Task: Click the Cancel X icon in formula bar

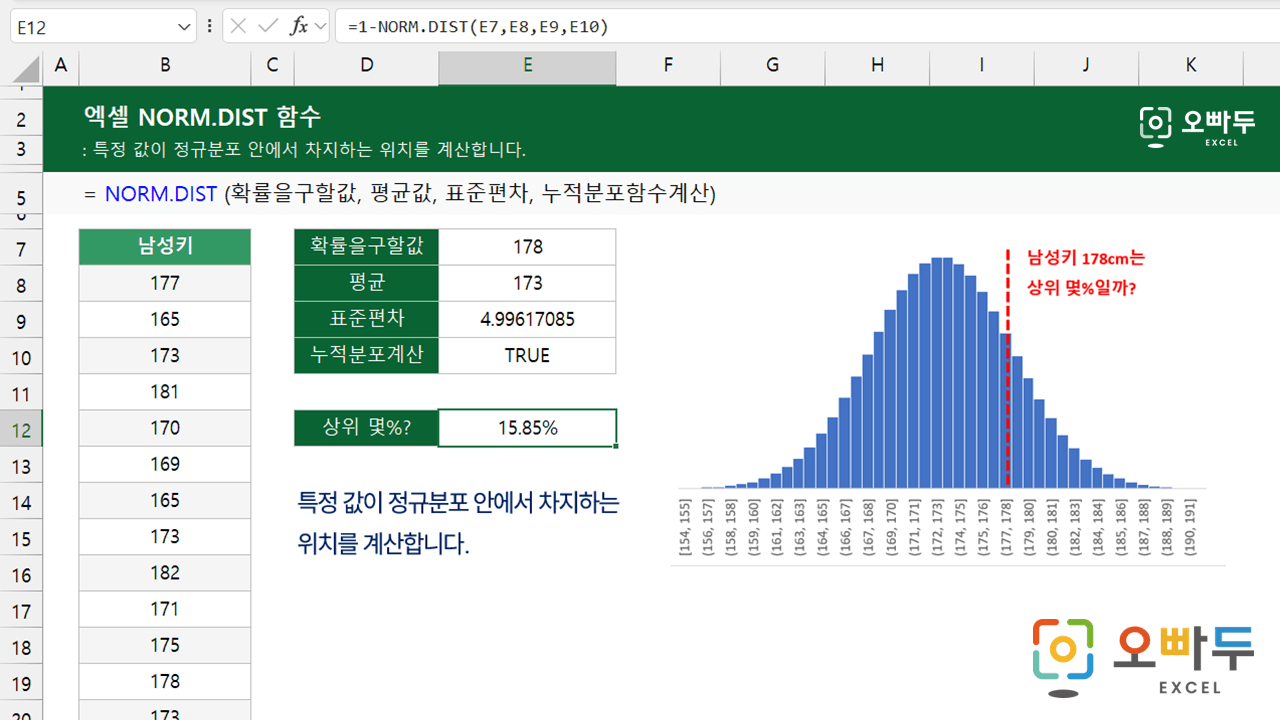Action: point(238,27)
